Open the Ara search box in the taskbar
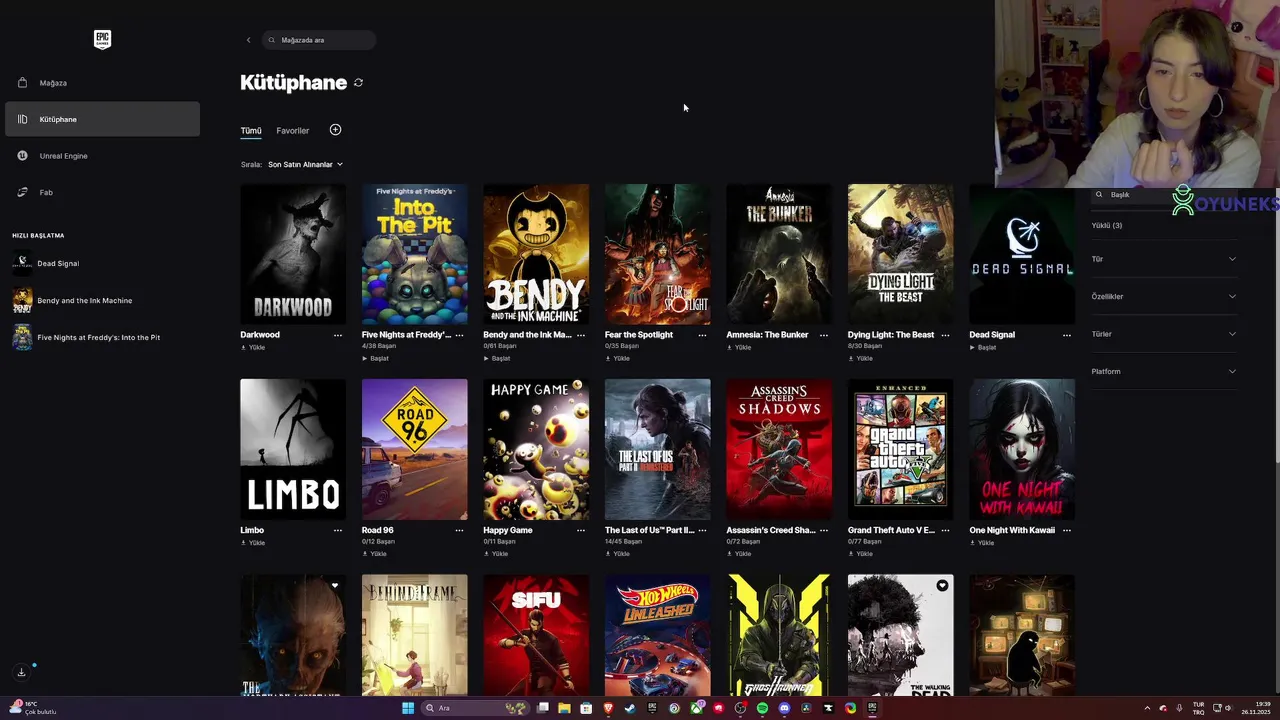 coord(474,708)
